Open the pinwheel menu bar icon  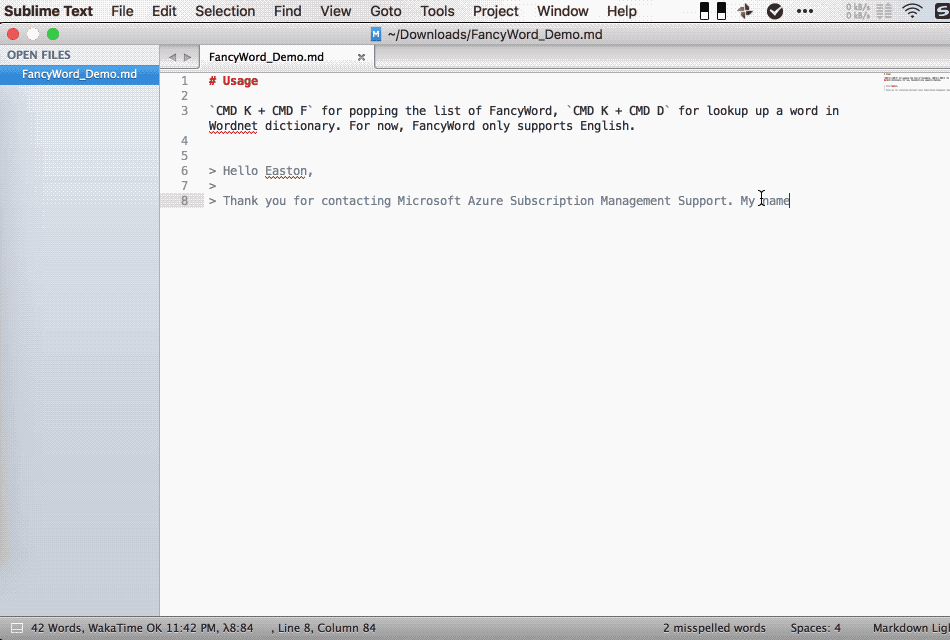[745, 10]
